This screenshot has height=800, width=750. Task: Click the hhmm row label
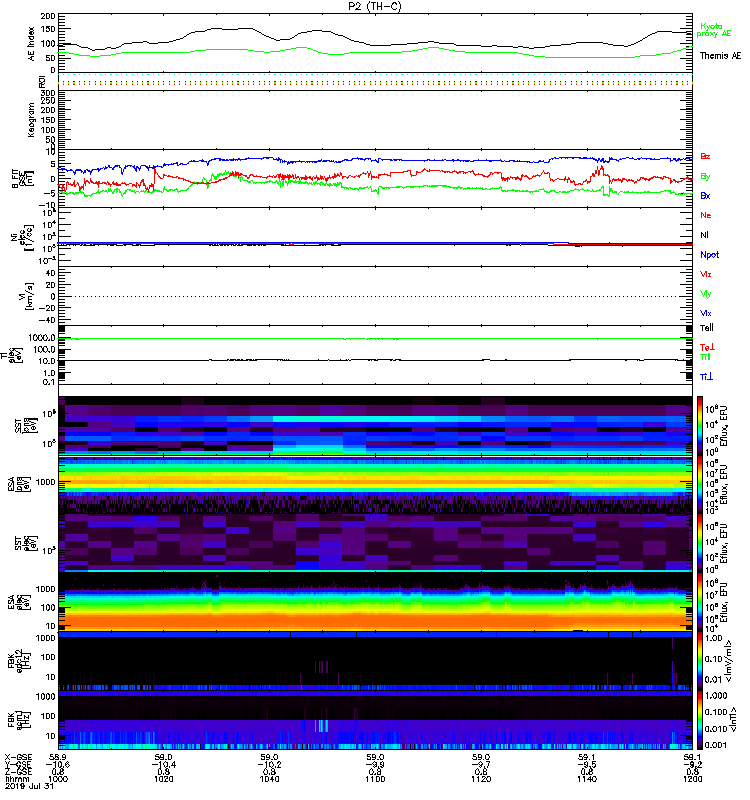tap(17, 779)
